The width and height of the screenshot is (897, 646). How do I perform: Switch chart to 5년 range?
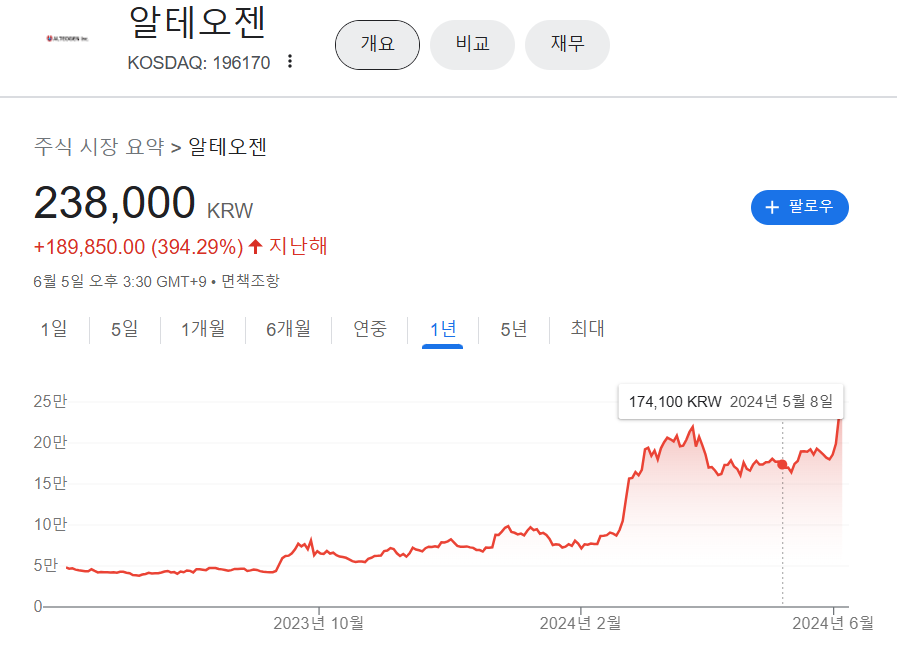pyautogui.click(x=513, y=329)
